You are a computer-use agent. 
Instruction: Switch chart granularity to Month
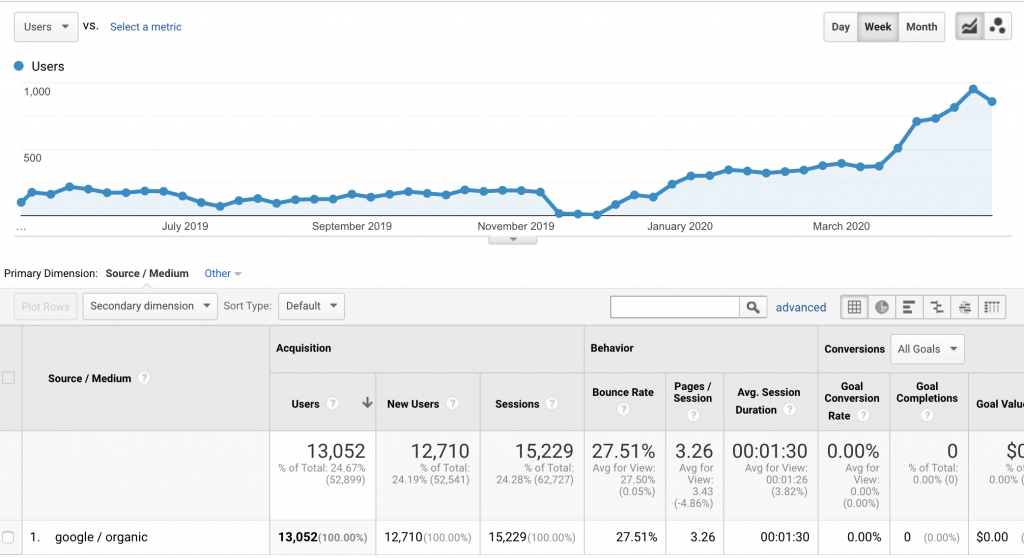click(921, 27)
